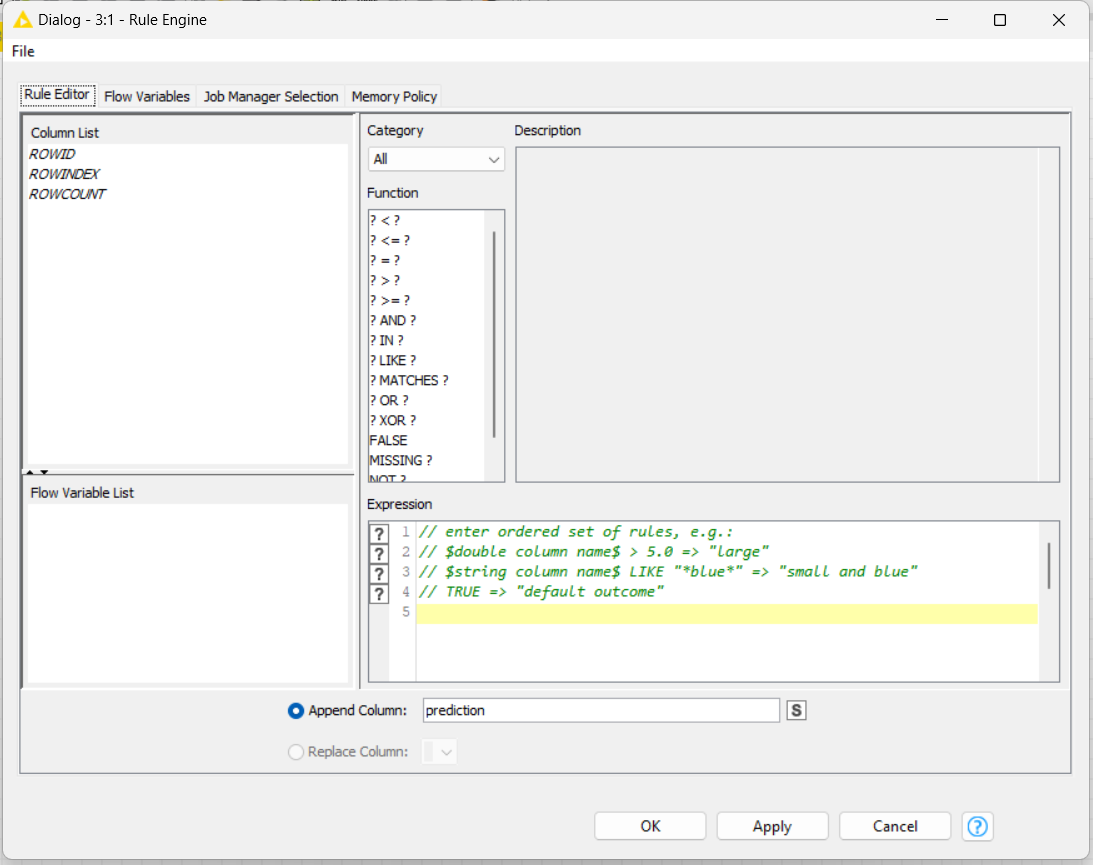Open the Memory Policy tab
The image size is (1093, 865).
tap(394, 96)
